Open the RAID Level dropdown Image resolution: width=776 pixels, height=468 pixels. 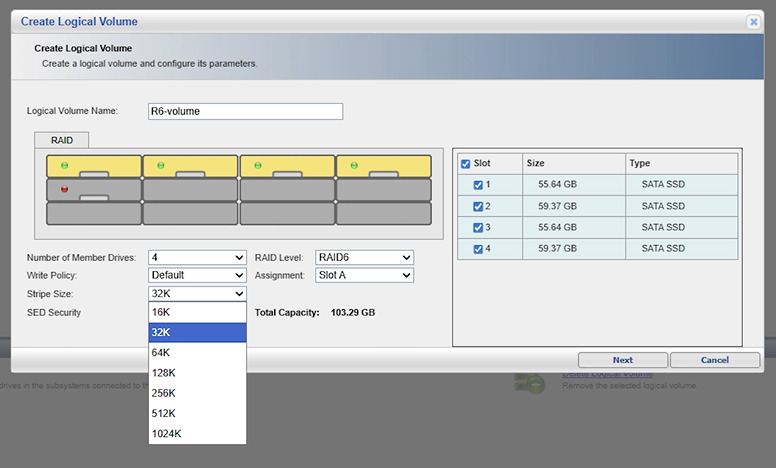tap(364, 257)
